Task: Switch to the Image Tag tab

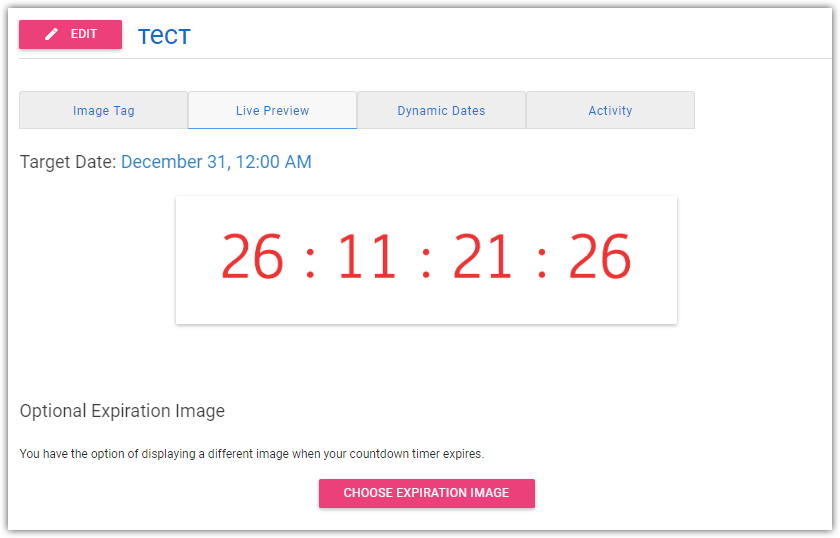Action: [x=104, y=111]
